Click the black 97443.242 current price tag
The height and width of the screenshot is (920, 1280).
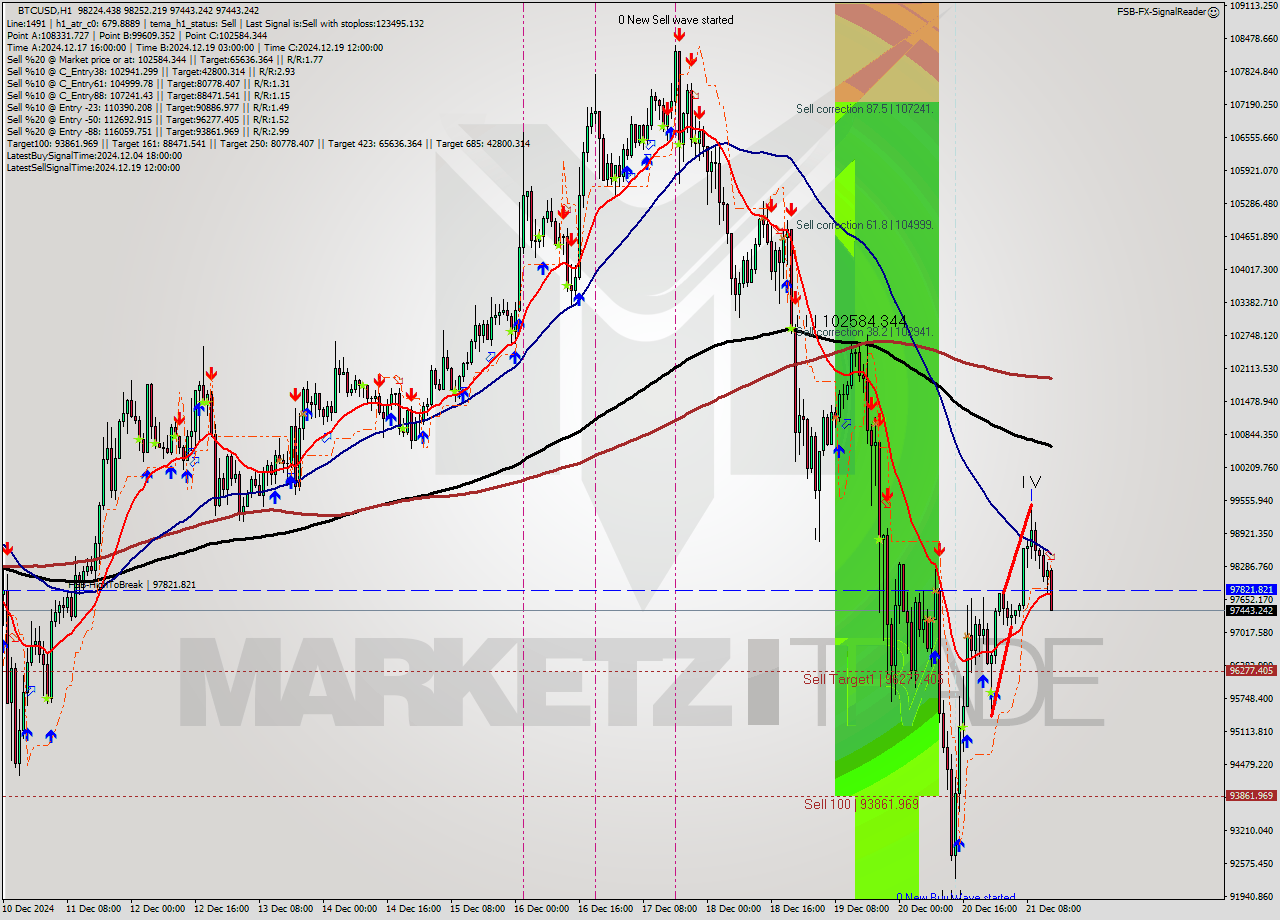1251,610
